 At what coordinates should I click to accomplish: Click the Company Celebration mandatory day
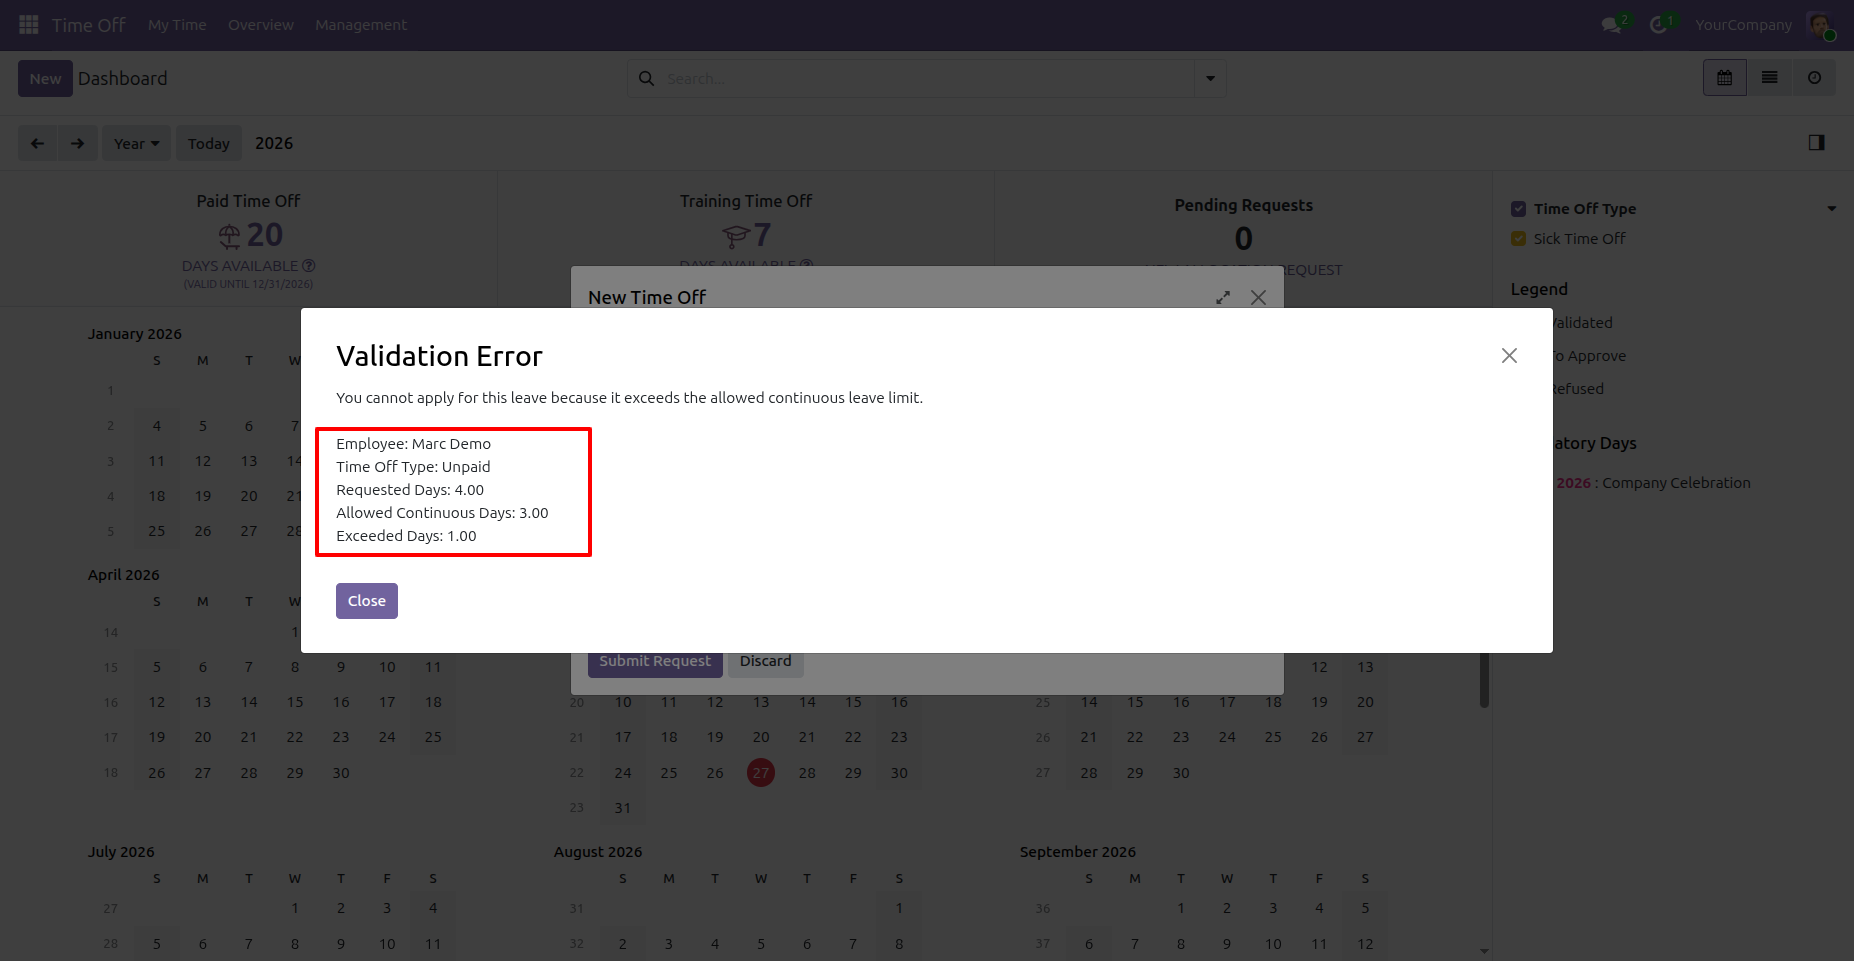coord(1676,483)
